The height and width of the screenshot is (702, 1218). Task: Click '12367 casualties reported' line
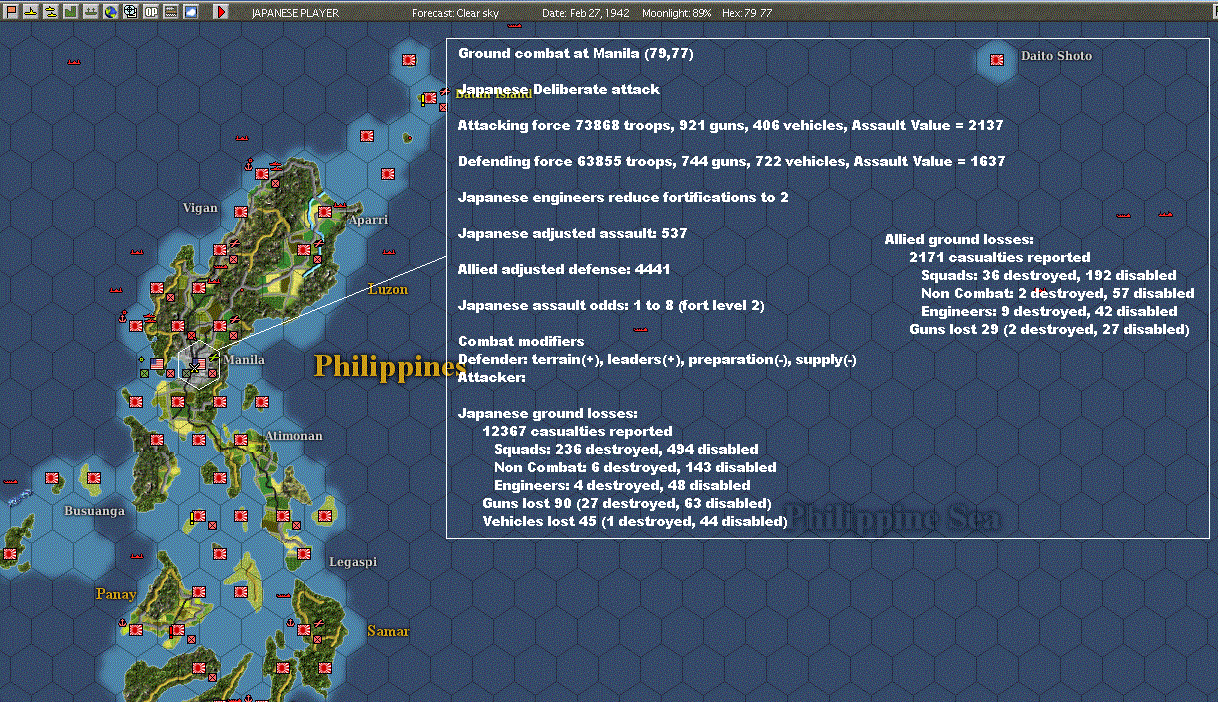coord(577,431)
